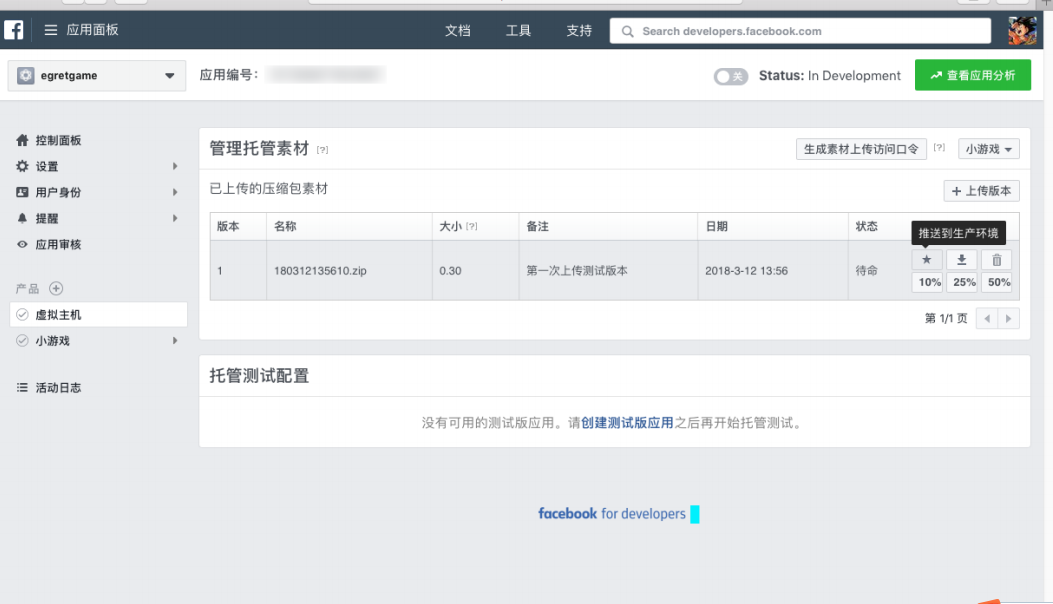Image resolution: width=1053 pixels, height=604 pixels.
Task: Expand the 用户身份 sidebar section
Action: click(21, 192)
